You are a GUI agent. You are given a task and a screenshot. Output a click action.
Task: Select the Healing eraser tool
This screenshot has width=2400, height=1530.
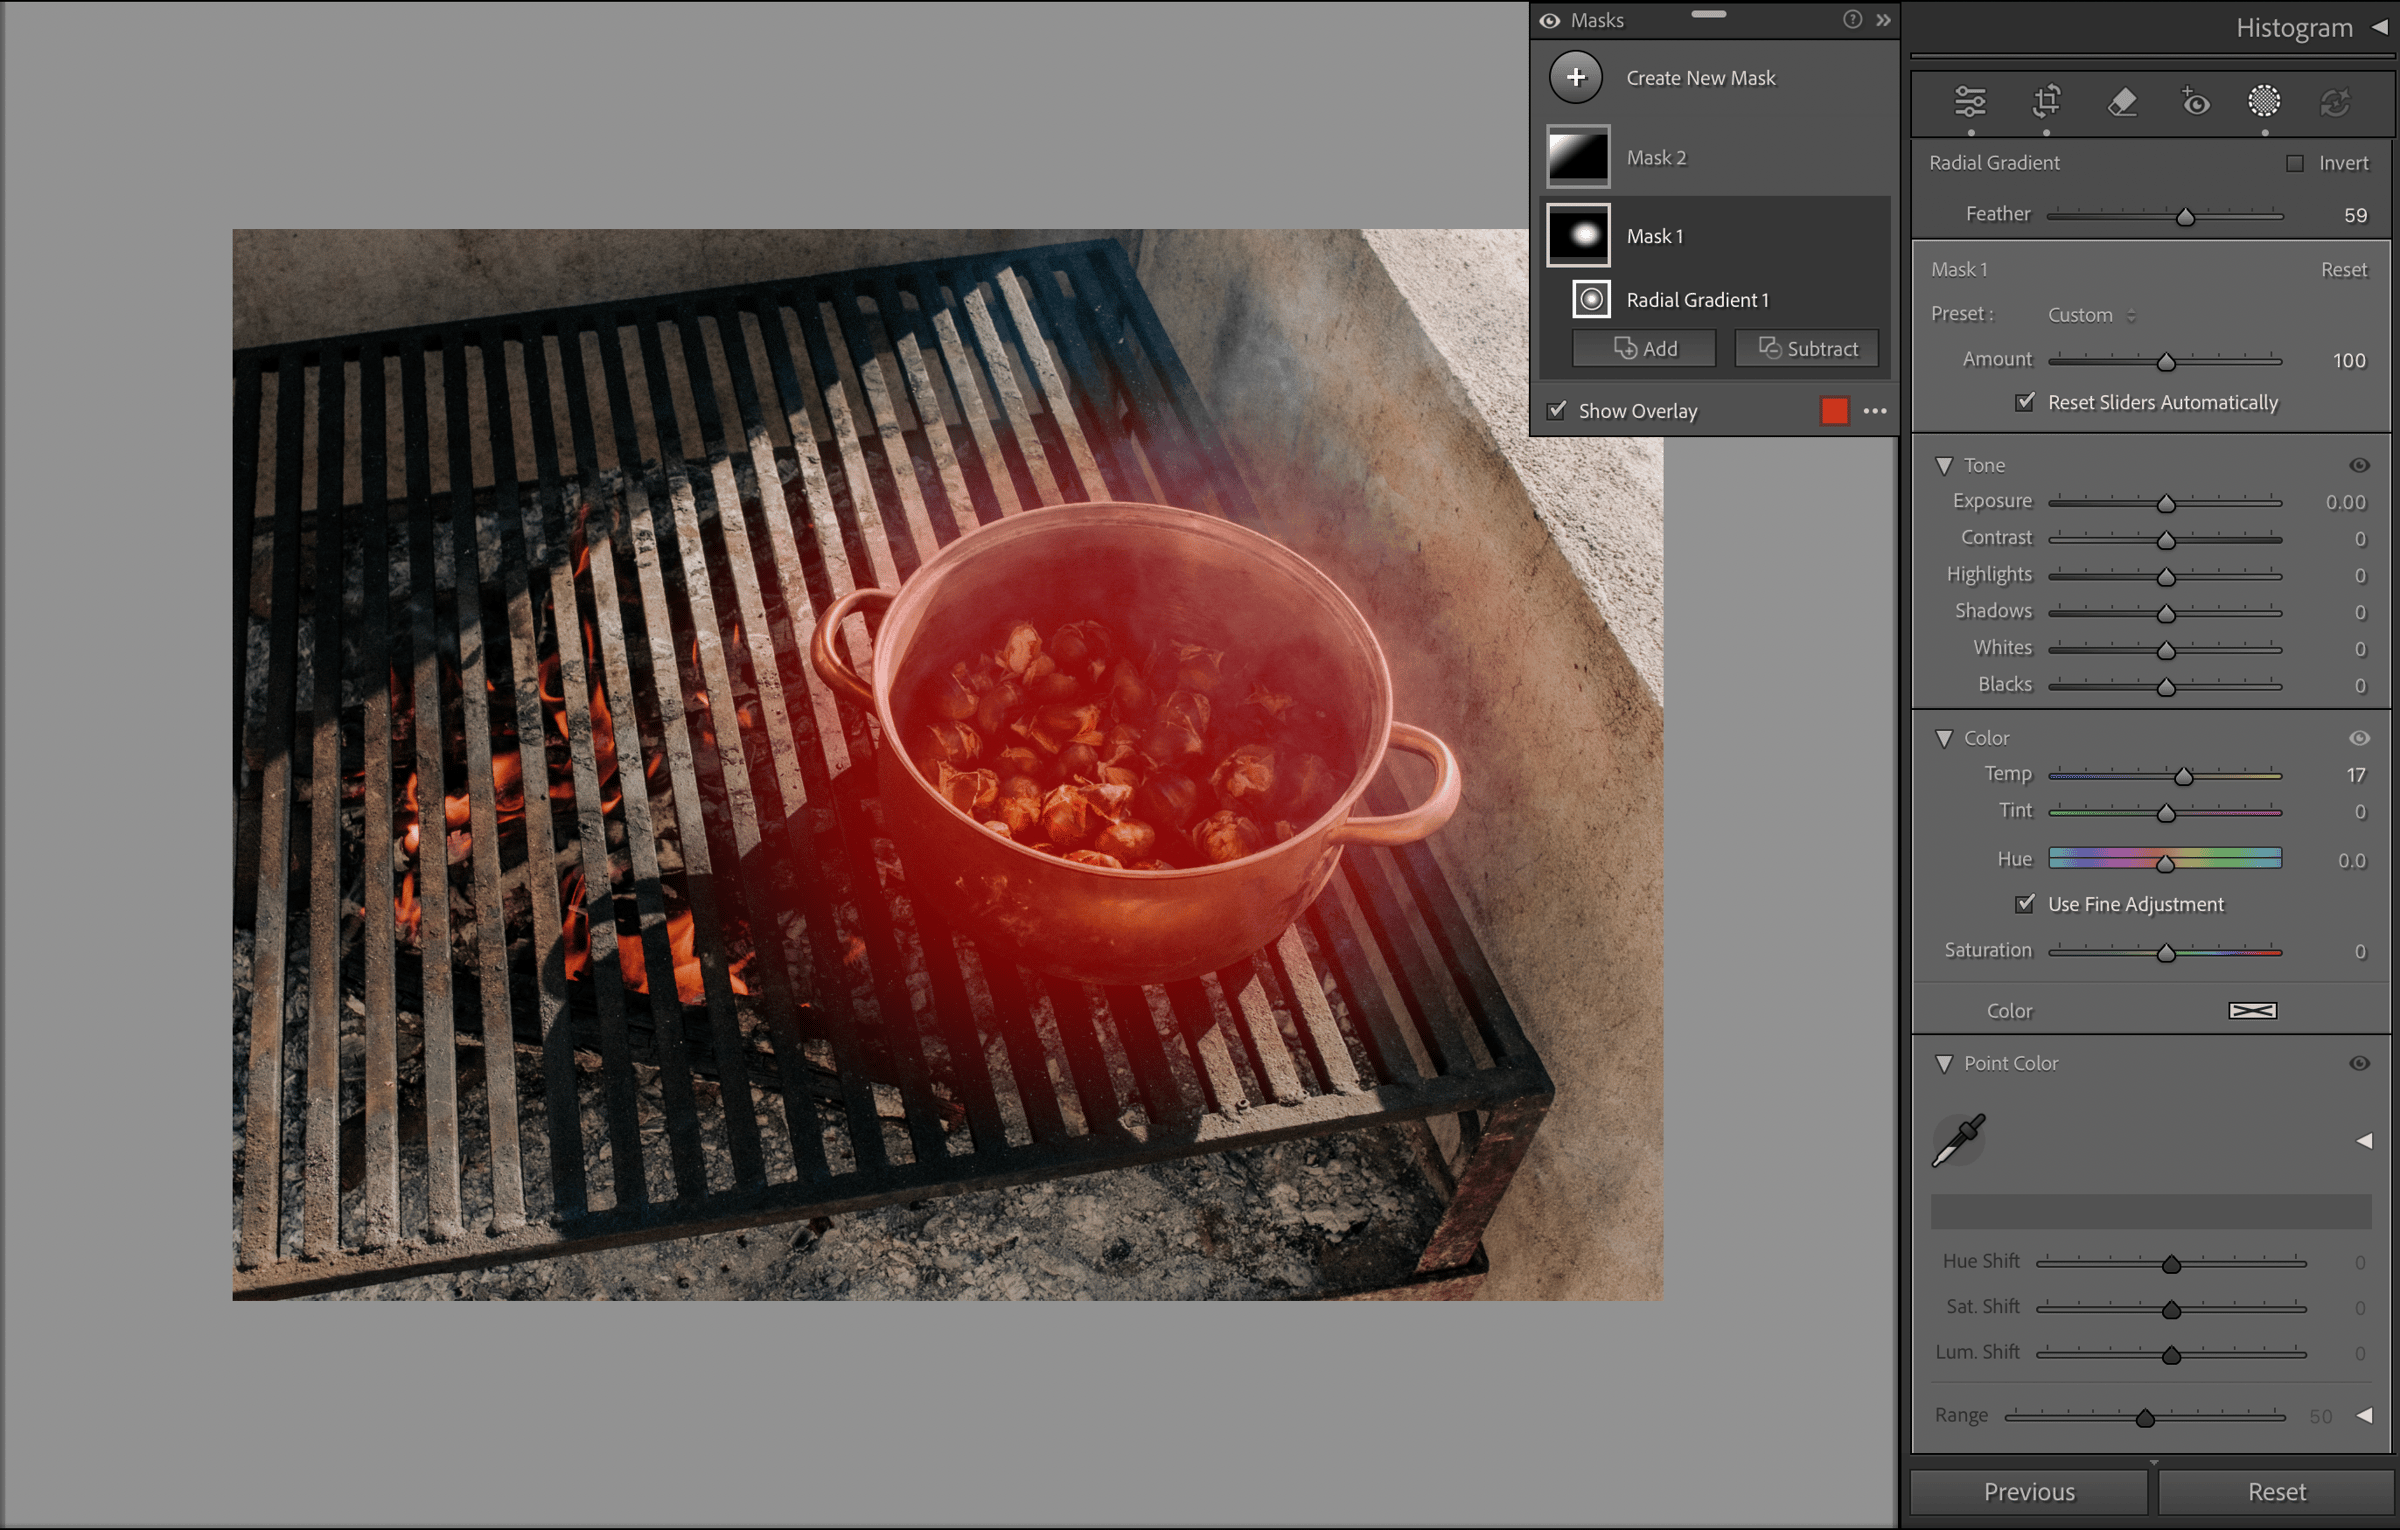point(2121,101)
